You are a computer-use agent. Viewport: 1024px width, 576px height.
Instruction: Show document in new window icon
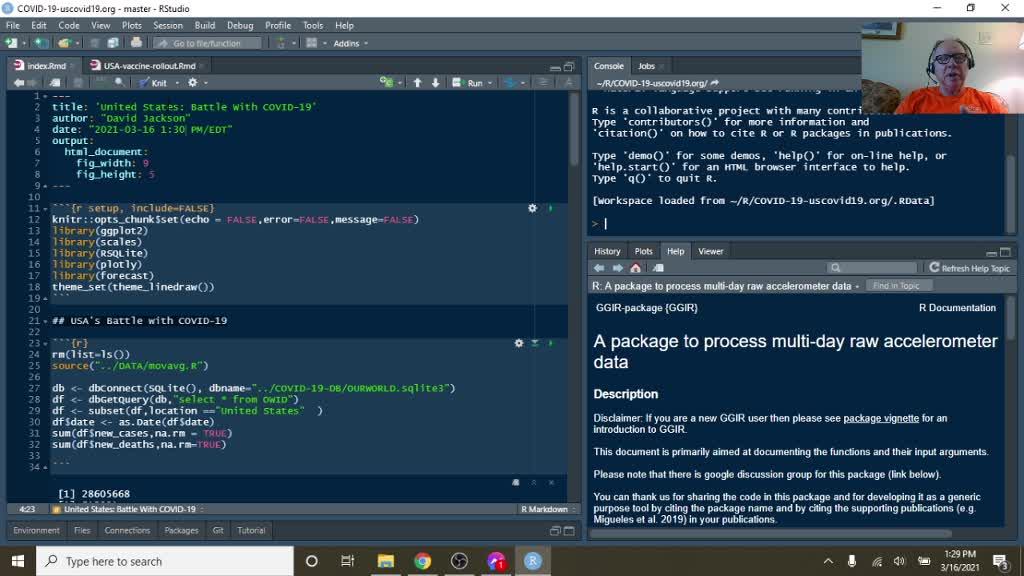pyautogui.click(x=56, y=83)
